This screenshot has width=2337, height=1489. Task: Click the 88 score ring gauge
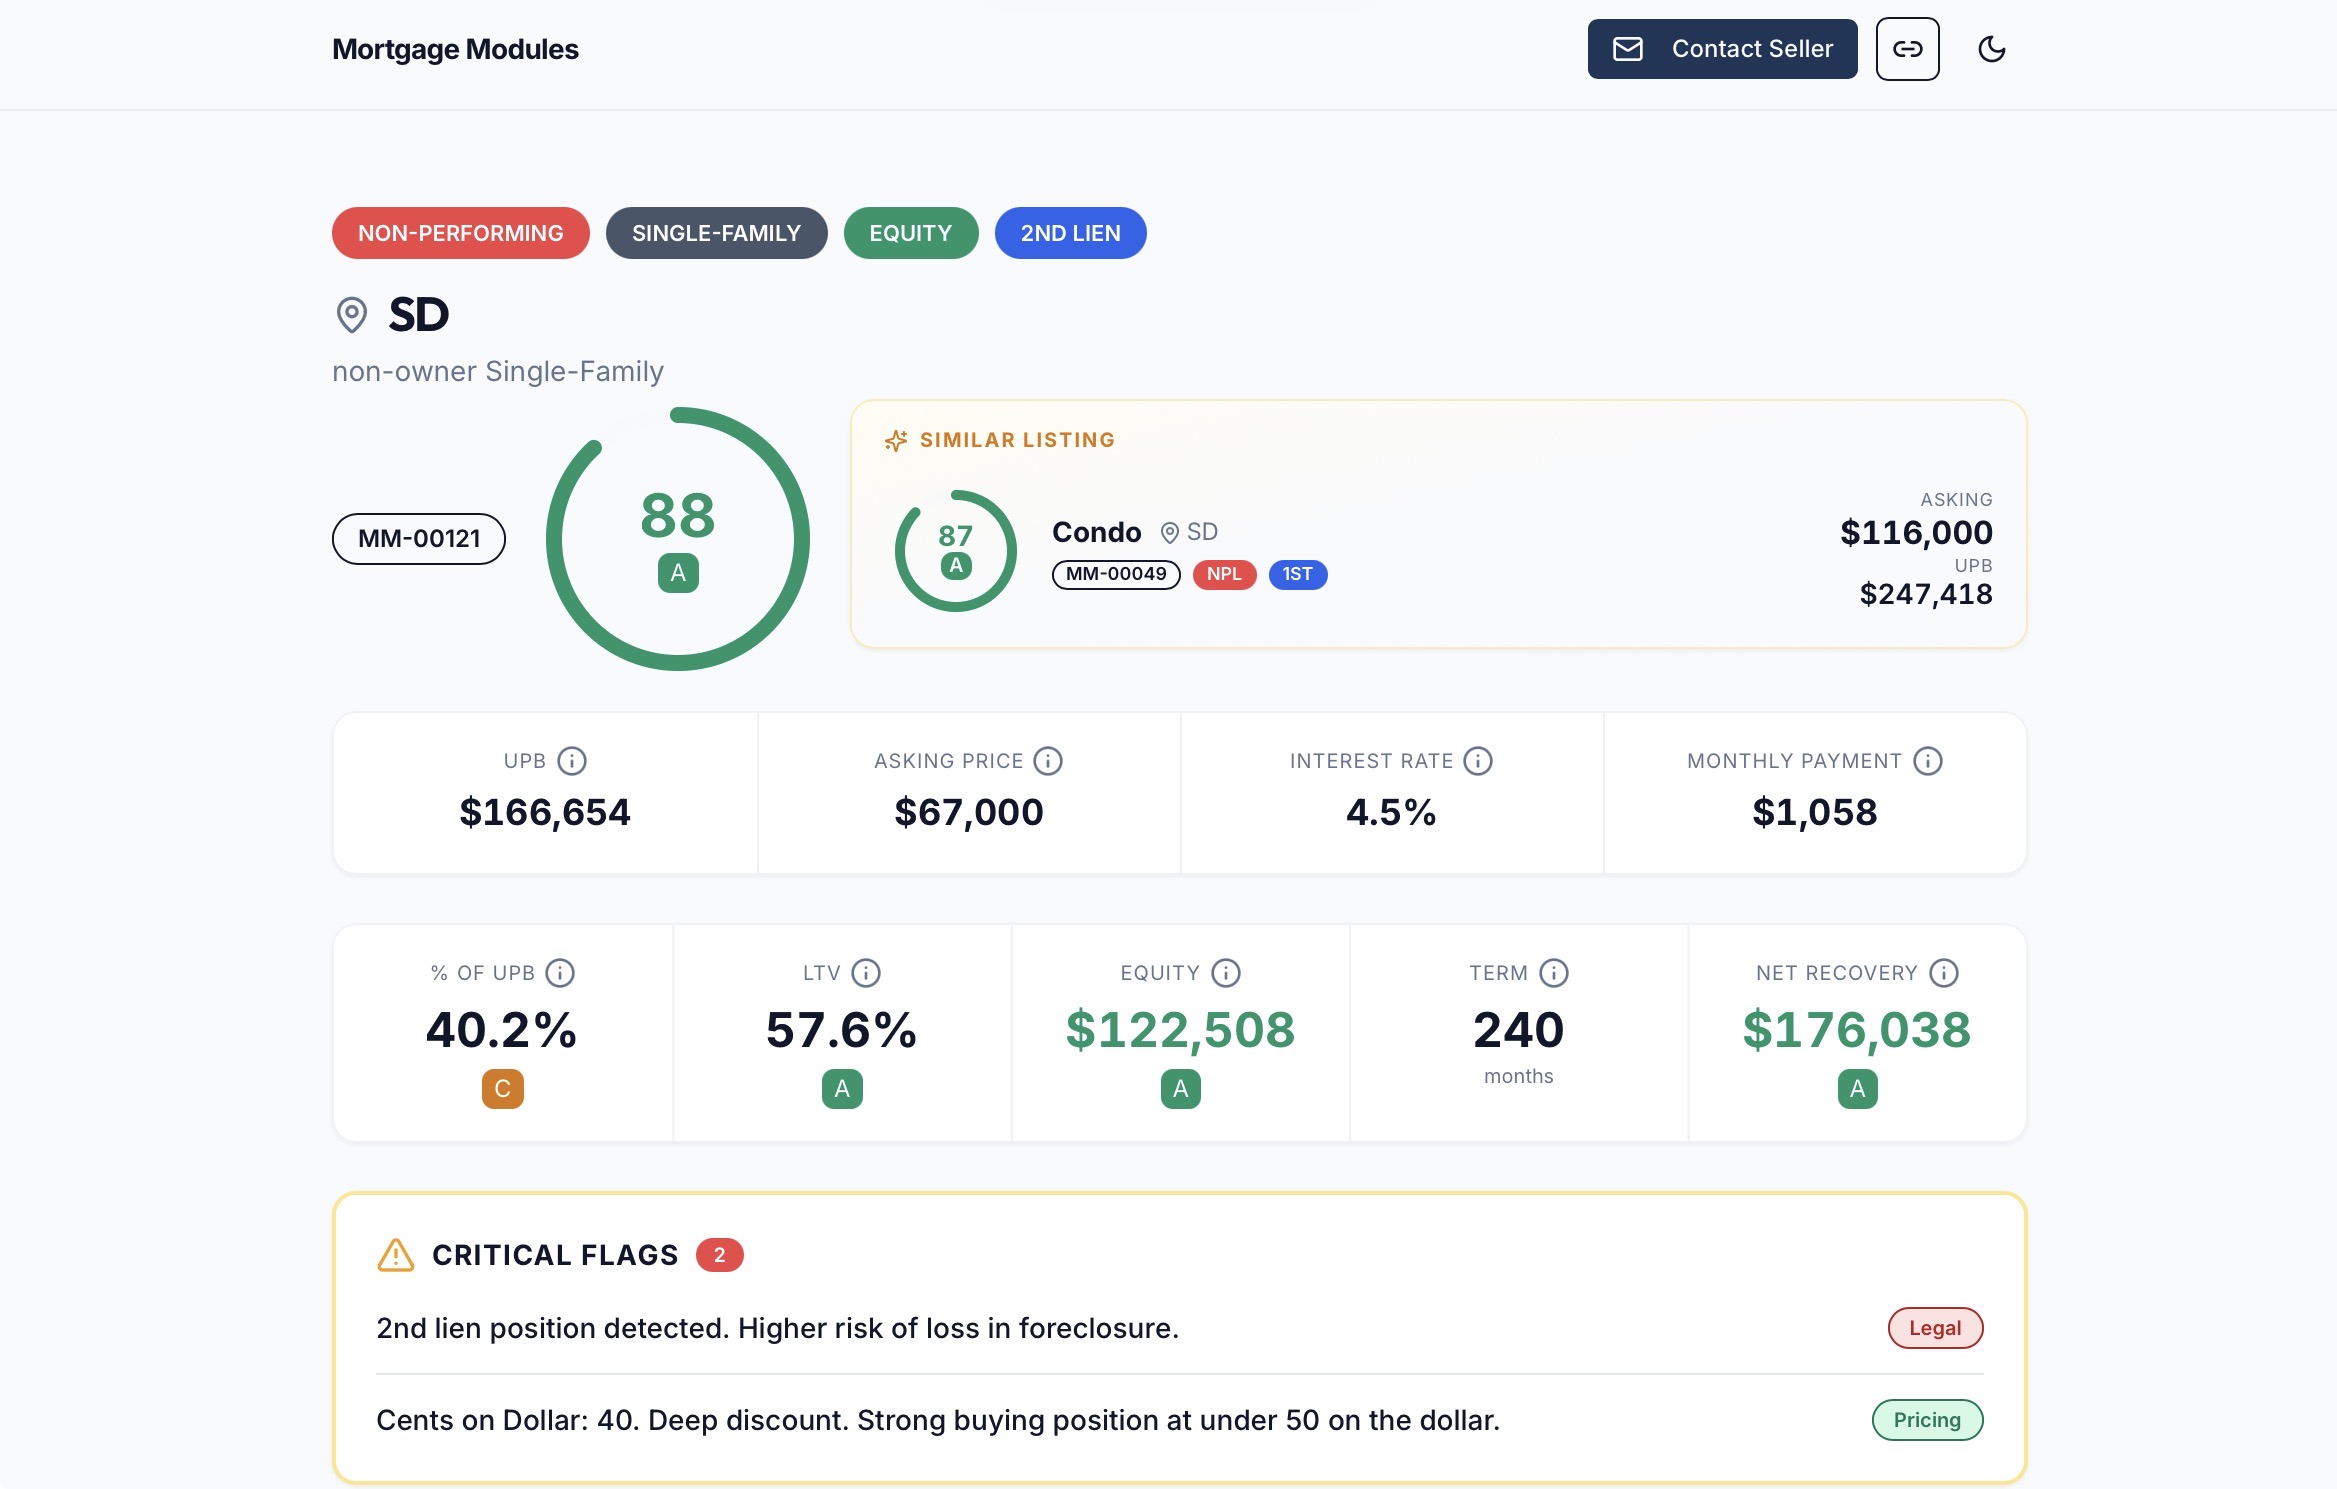tap(678, 539)
